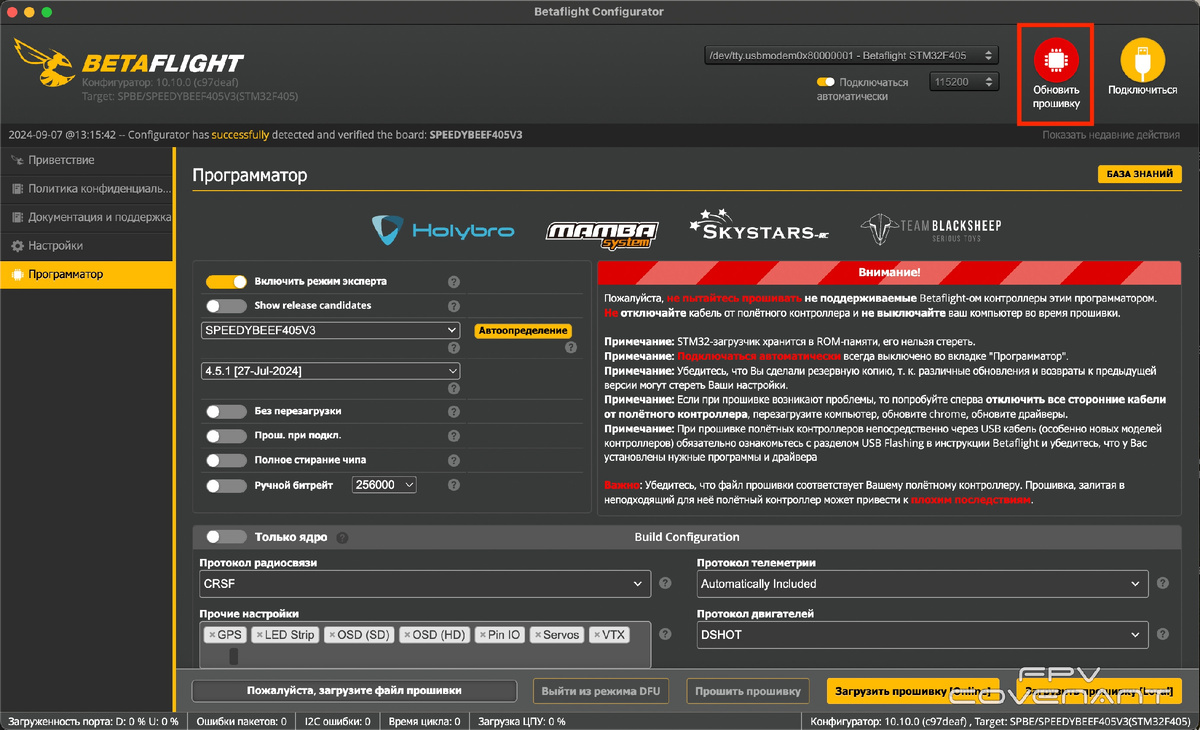Open the Automatically Included telemetry dropdown
Screen dimensions: 1200x730
point(922,584)
